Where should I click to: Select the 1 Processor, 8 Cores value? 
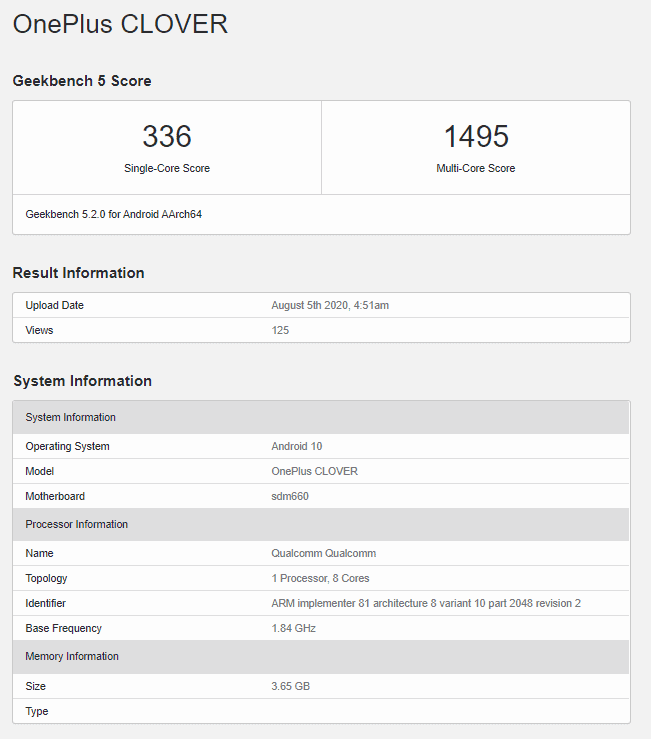pyautogui.click(x=320, y=578)
